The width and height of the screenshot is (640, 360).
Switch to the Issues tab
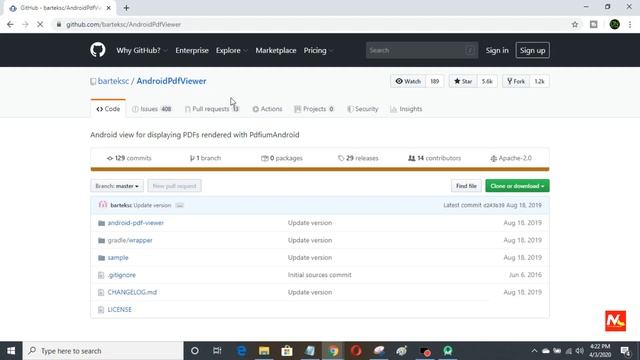coord(152,109)
